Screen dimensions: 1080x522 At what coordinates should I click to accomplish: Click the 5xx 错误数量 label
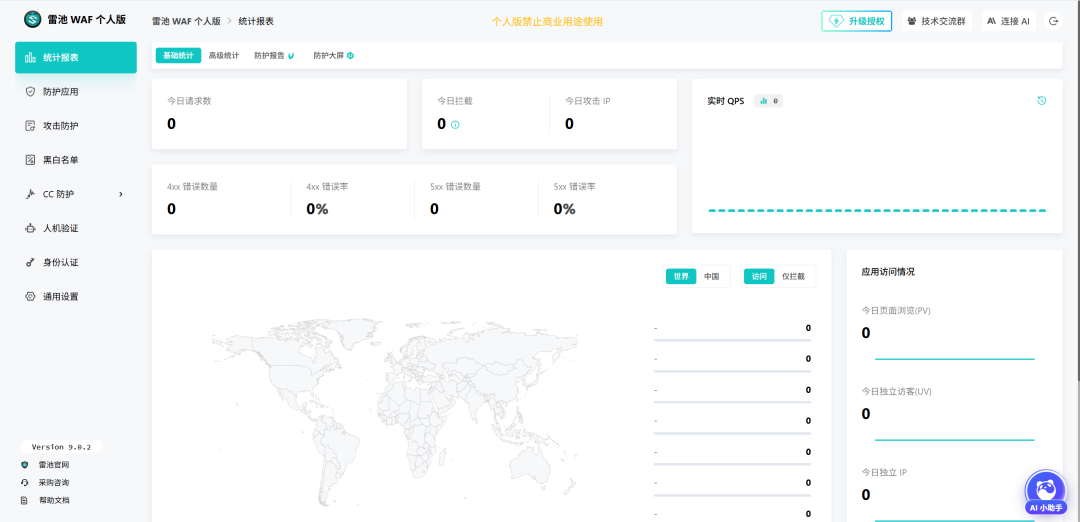point(455,186)
